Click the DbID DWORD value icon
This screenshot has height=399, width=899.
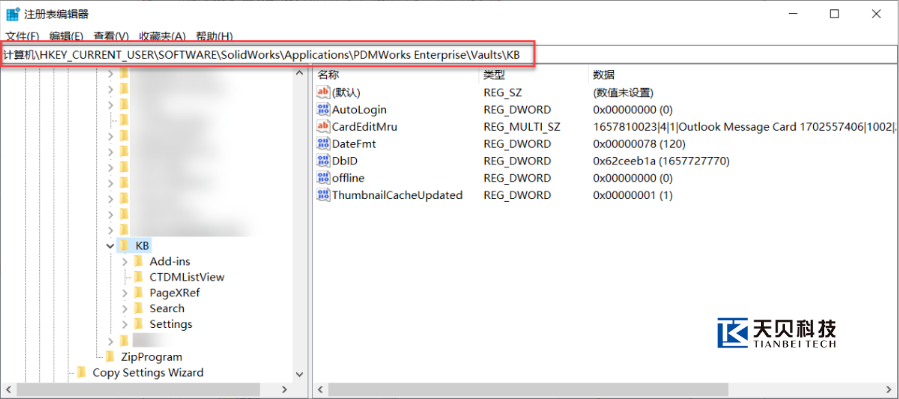[x=323, y=161]
